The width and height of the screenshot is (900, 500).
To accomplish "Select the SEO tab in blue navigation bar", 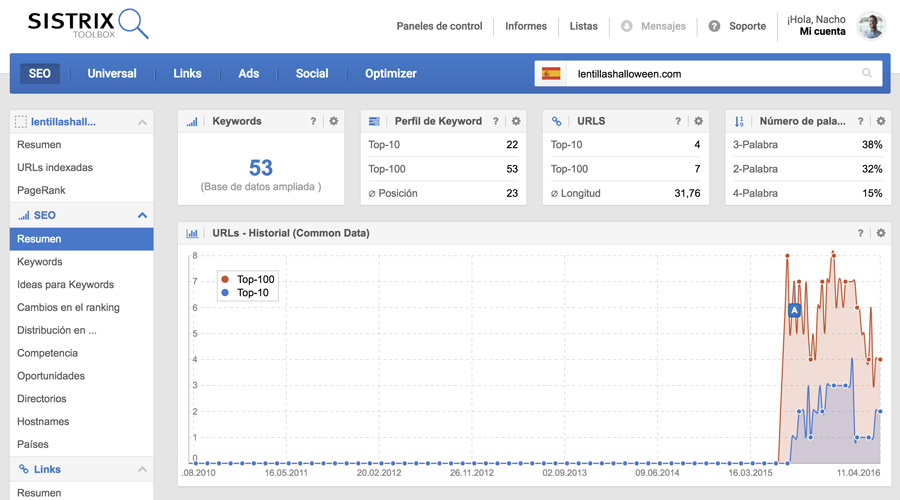I will pyautogui.click(x=40, y=73).
